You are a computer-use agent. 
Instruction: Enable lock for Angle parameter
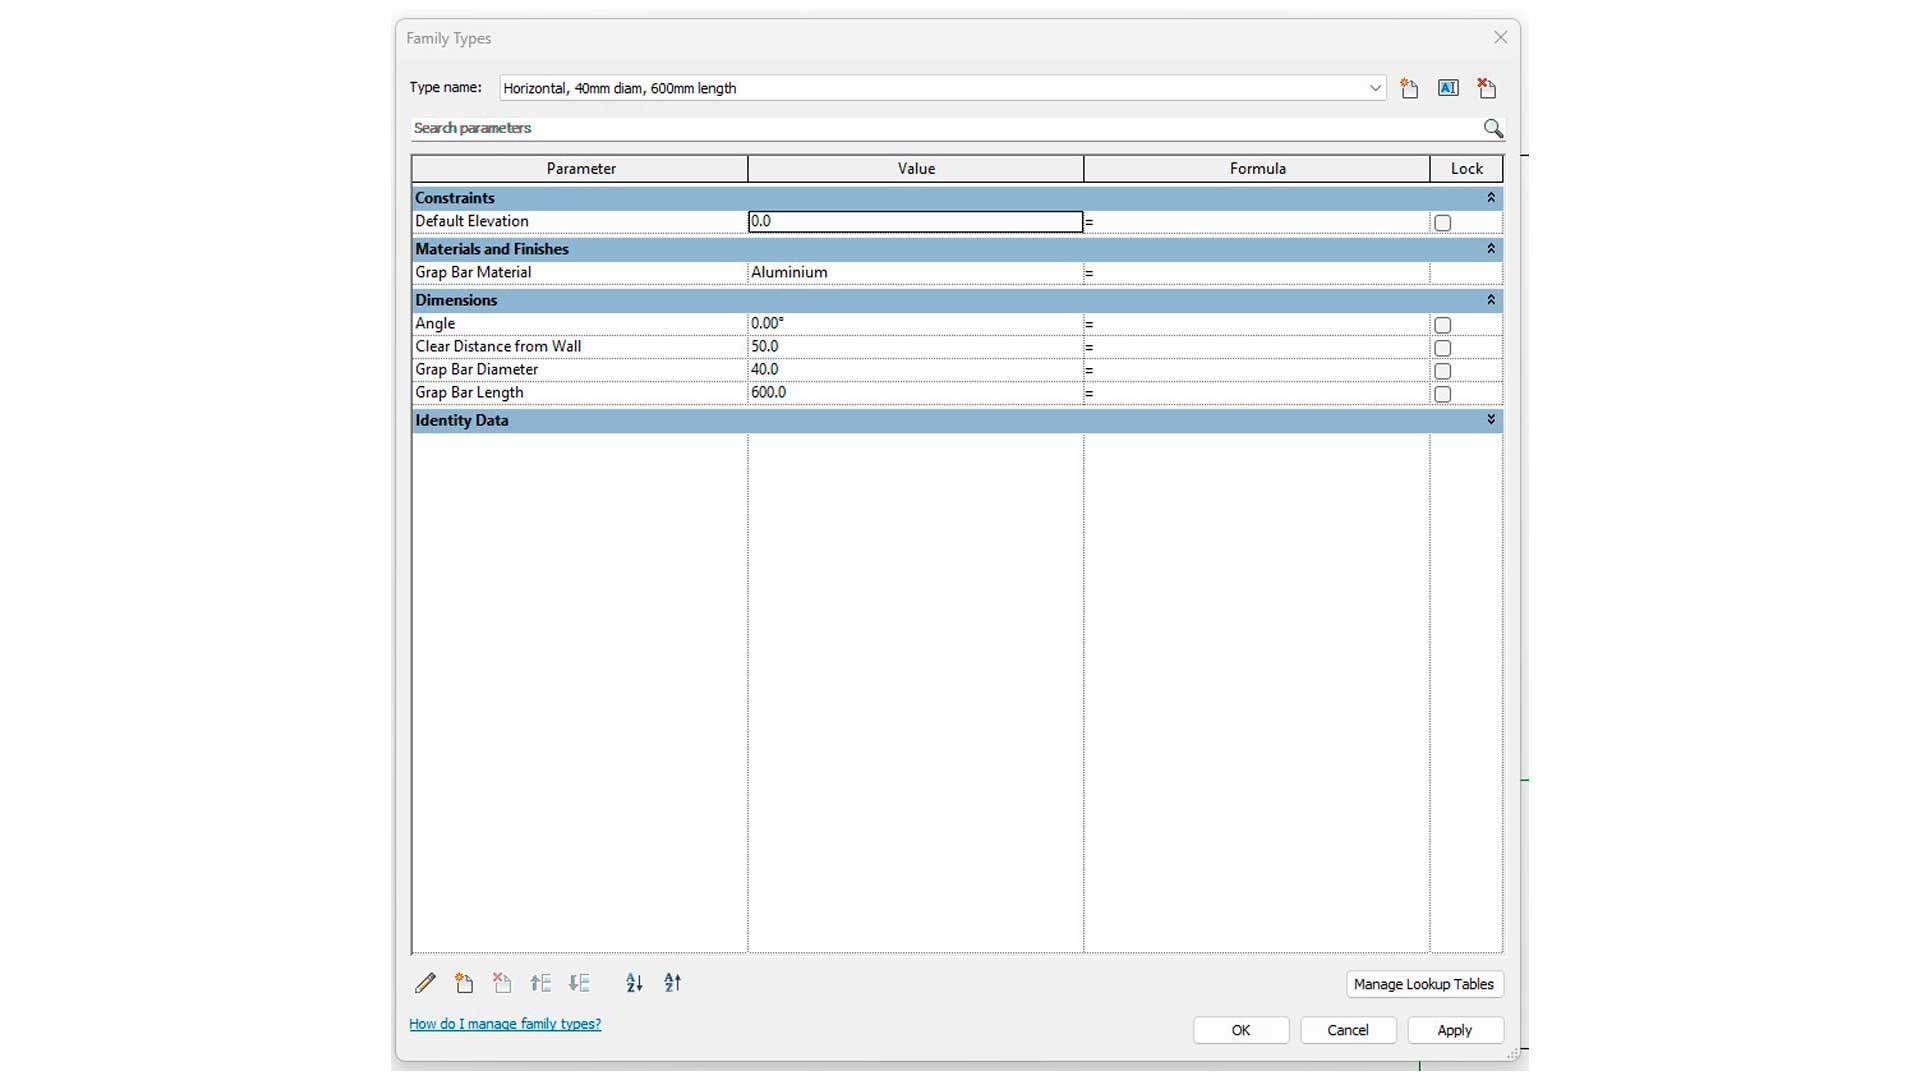click(1442, 325)
